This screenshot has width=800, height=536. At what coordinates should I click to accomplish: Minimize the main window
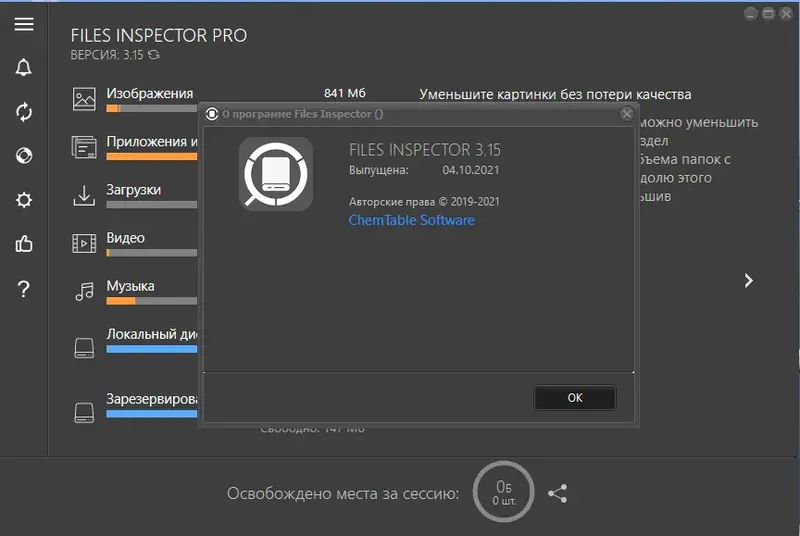point(751,14)
